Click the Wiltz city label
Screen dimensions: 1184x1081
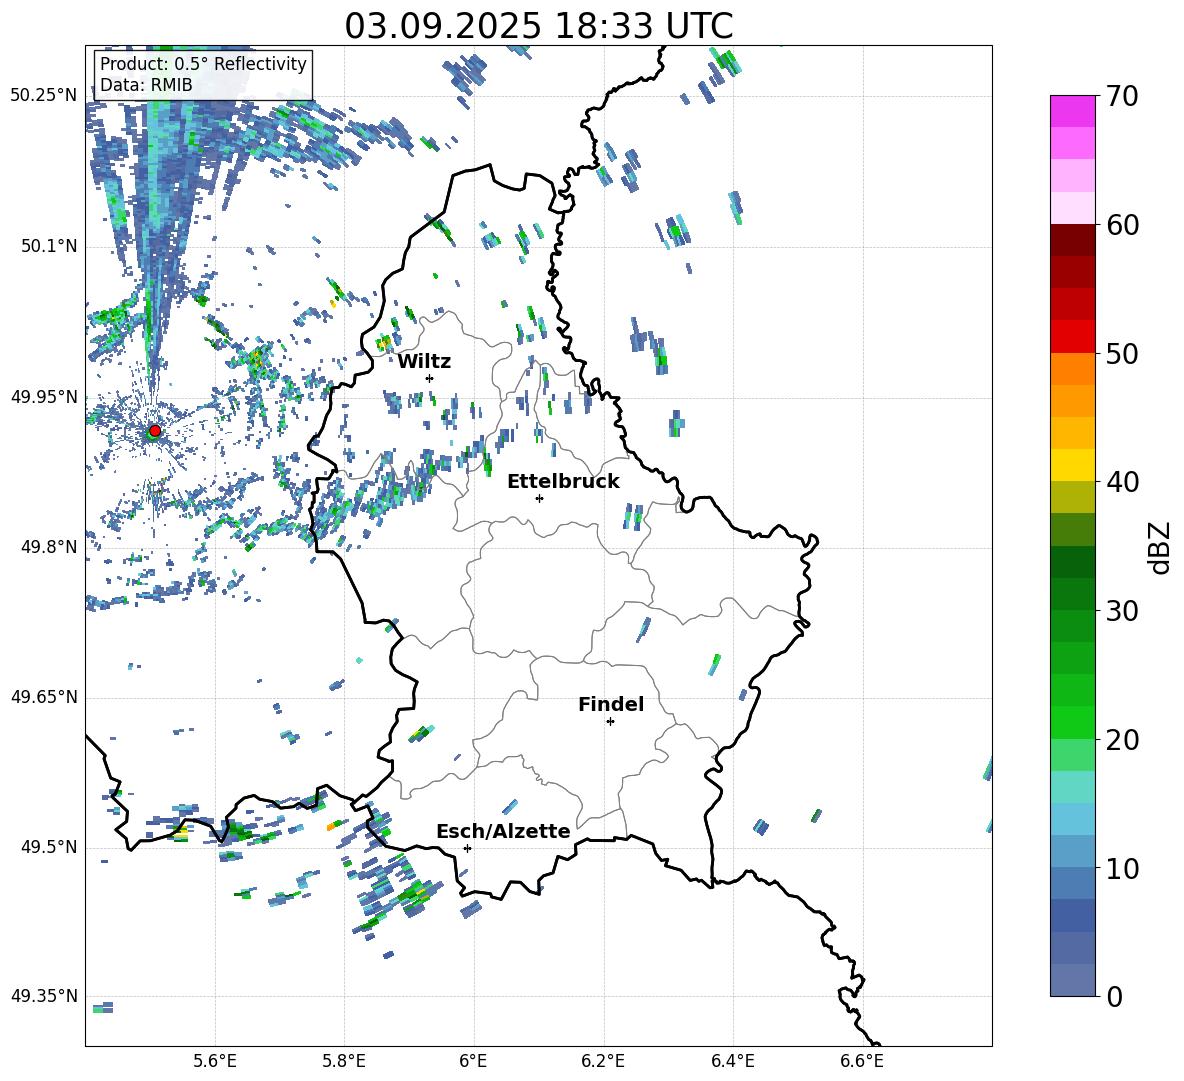click(424, 362)
